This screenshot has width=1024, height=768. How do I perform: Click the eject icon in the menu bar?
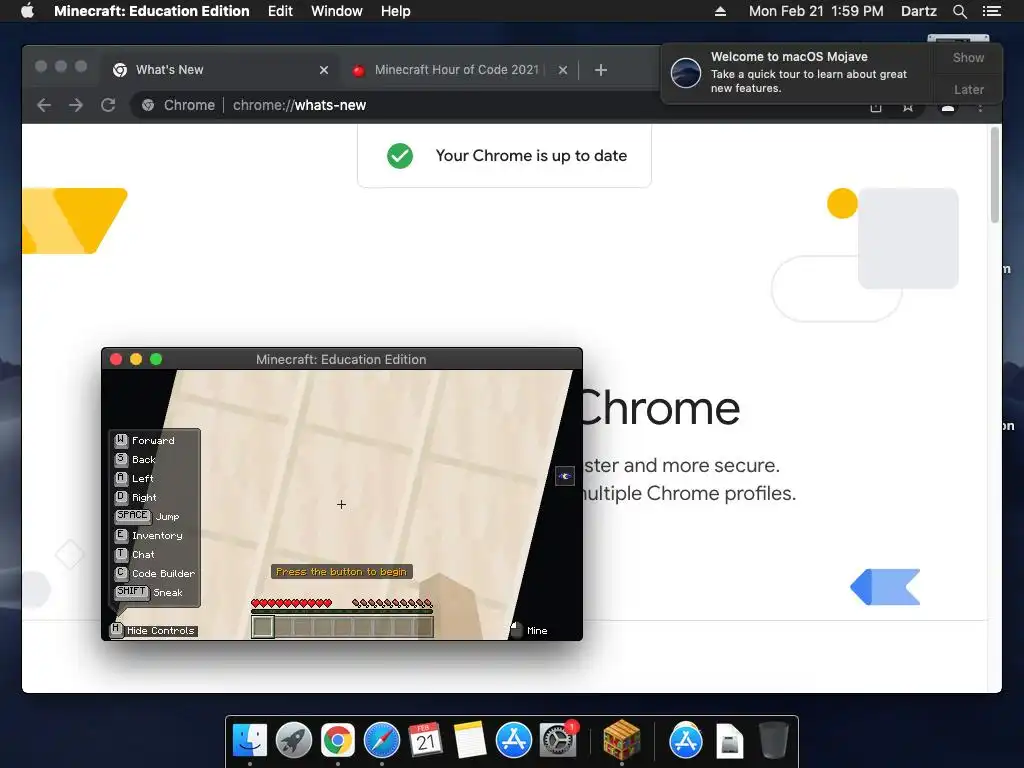[720, 11]
